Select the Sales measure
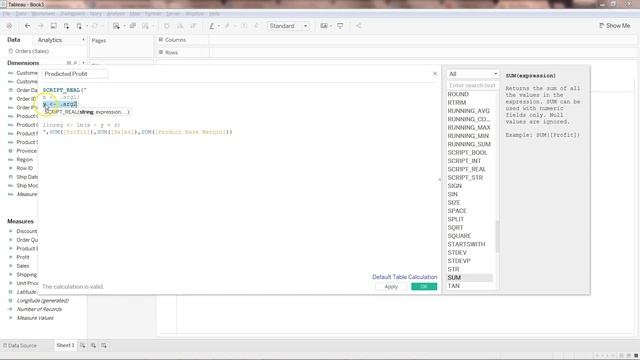This screenshot has height=360, width=640. tap(22, 266)
